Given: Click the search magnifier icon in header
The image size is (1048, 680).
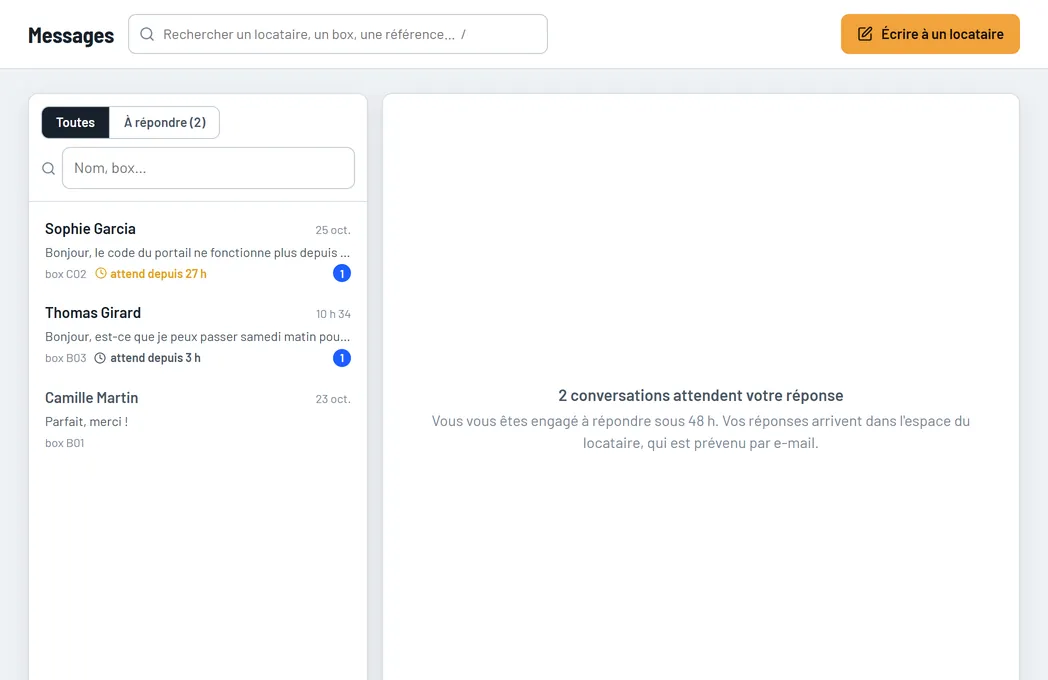Looking at the screenshot, I should pyautogui.click(x=147, y=34).
